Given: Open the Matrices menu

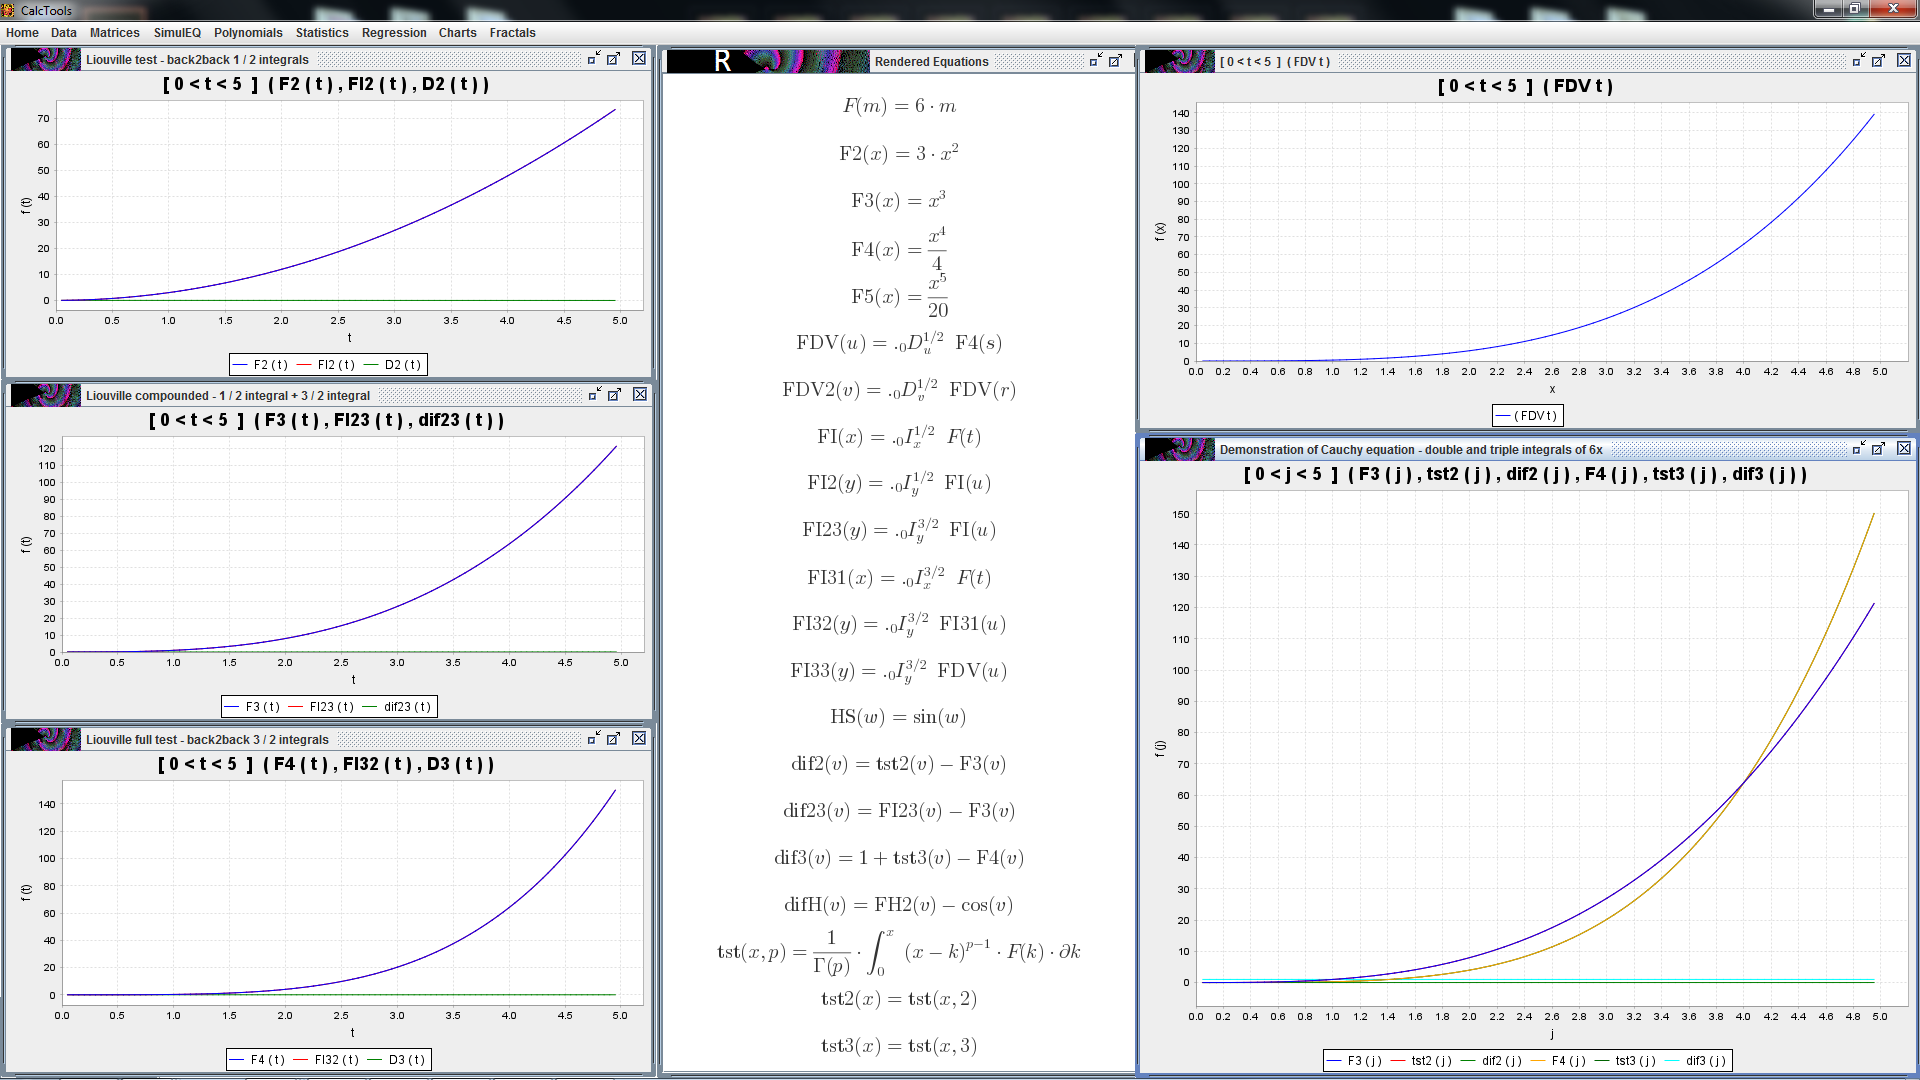Looking at the screenshot, I should [114, 33].
